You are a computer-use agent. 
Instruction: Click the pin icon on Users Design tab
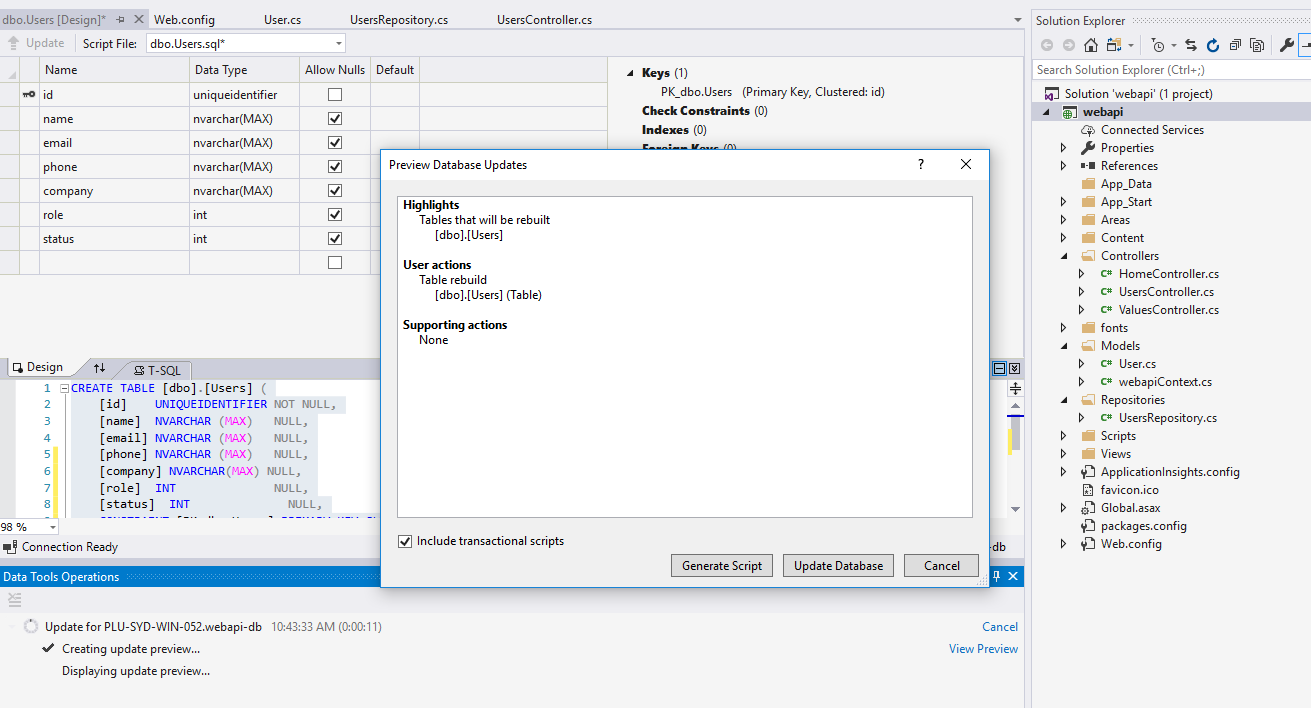click(121, 19)
